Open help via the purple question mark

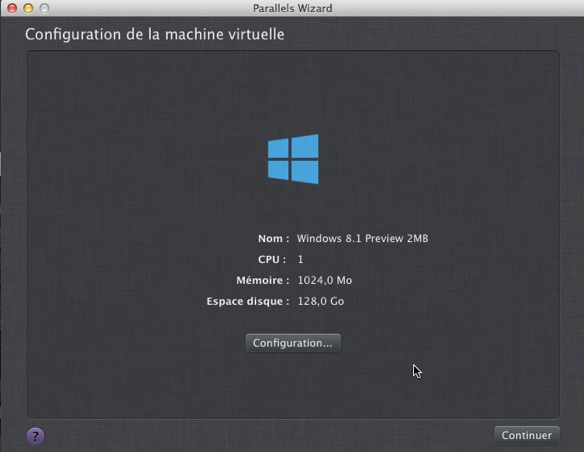pyautogui.click(x=35, y=436)
